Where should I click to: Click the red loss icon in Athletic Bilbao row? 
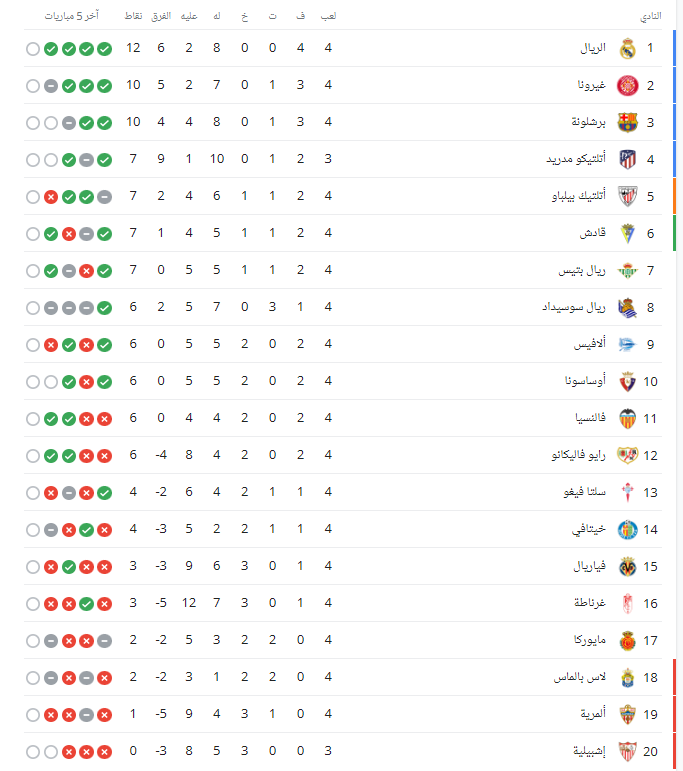[x=51, y=197]
